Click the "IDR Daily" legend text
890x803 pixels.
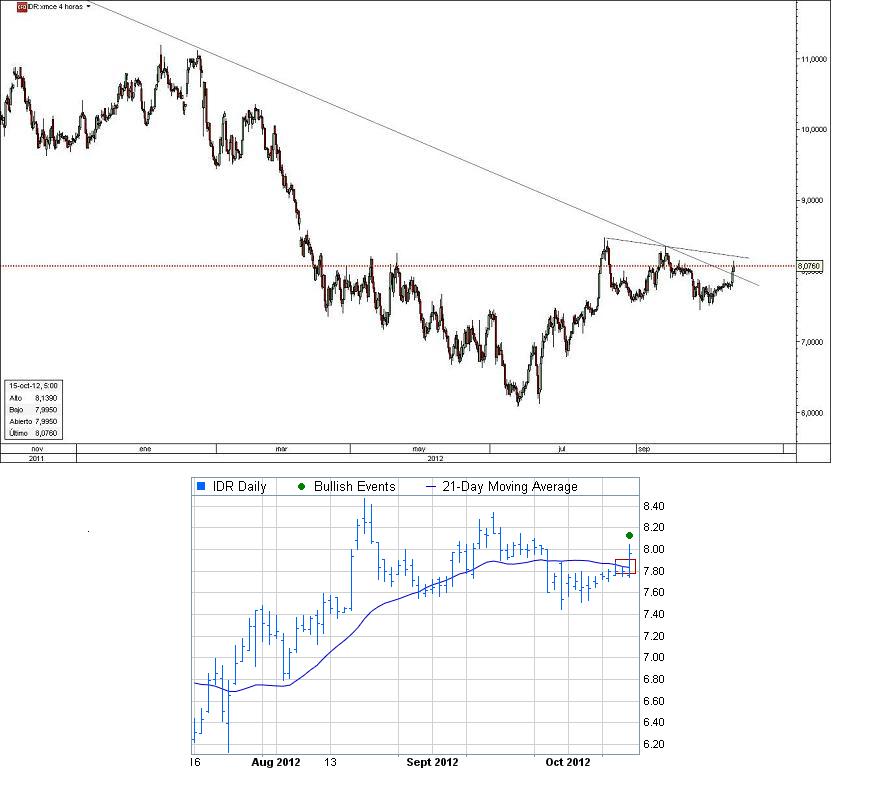[239, 486]
